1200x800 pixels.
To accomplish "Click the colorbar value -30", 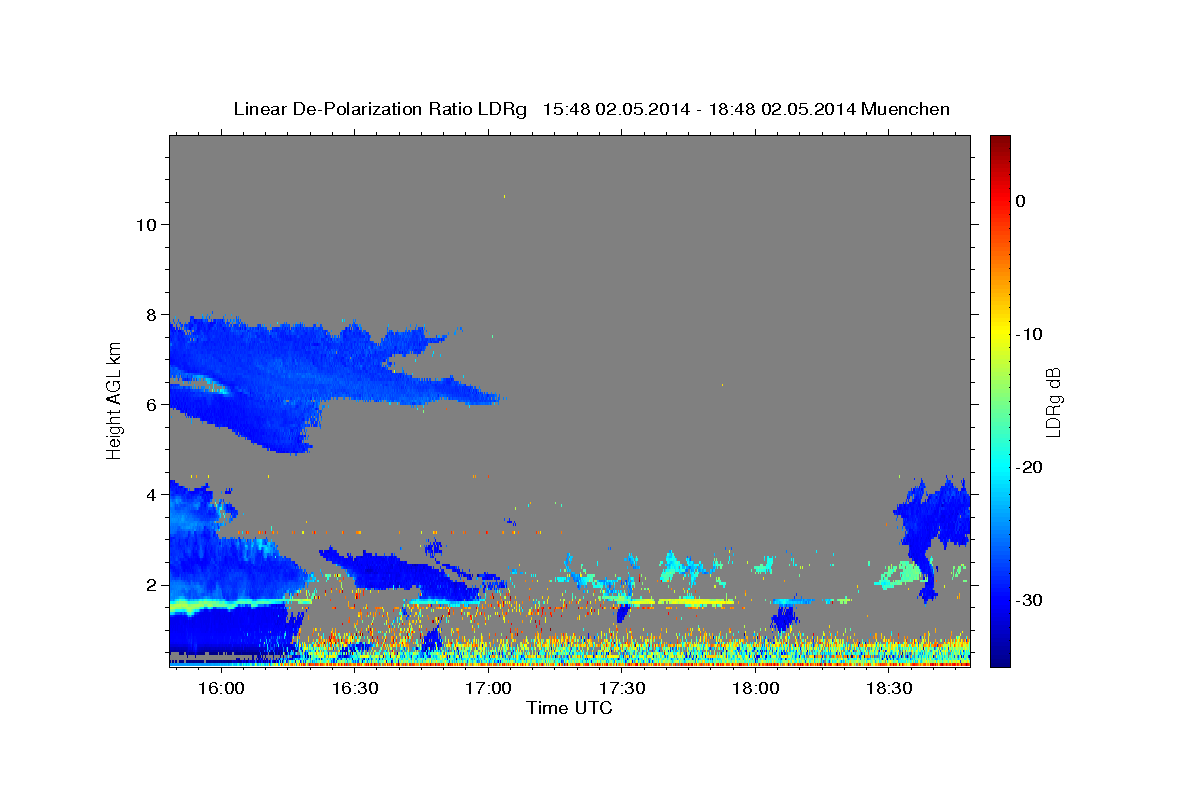I will 1029,600.
